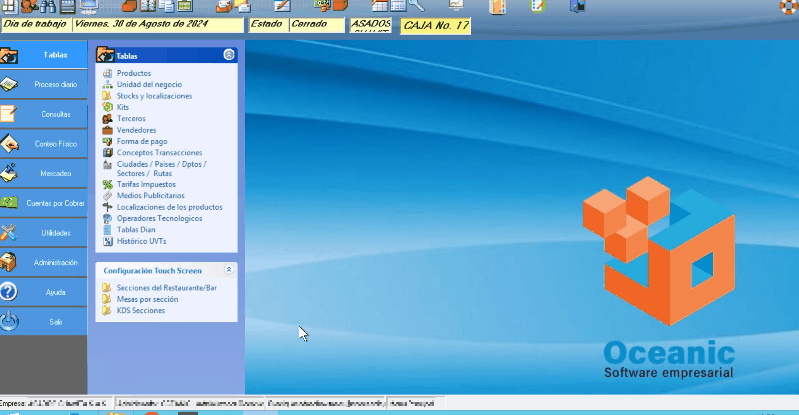The width and height of the screenshot is (799, 415).
Task: Collapse the Tablas panel header
Action: coord(229,56)
